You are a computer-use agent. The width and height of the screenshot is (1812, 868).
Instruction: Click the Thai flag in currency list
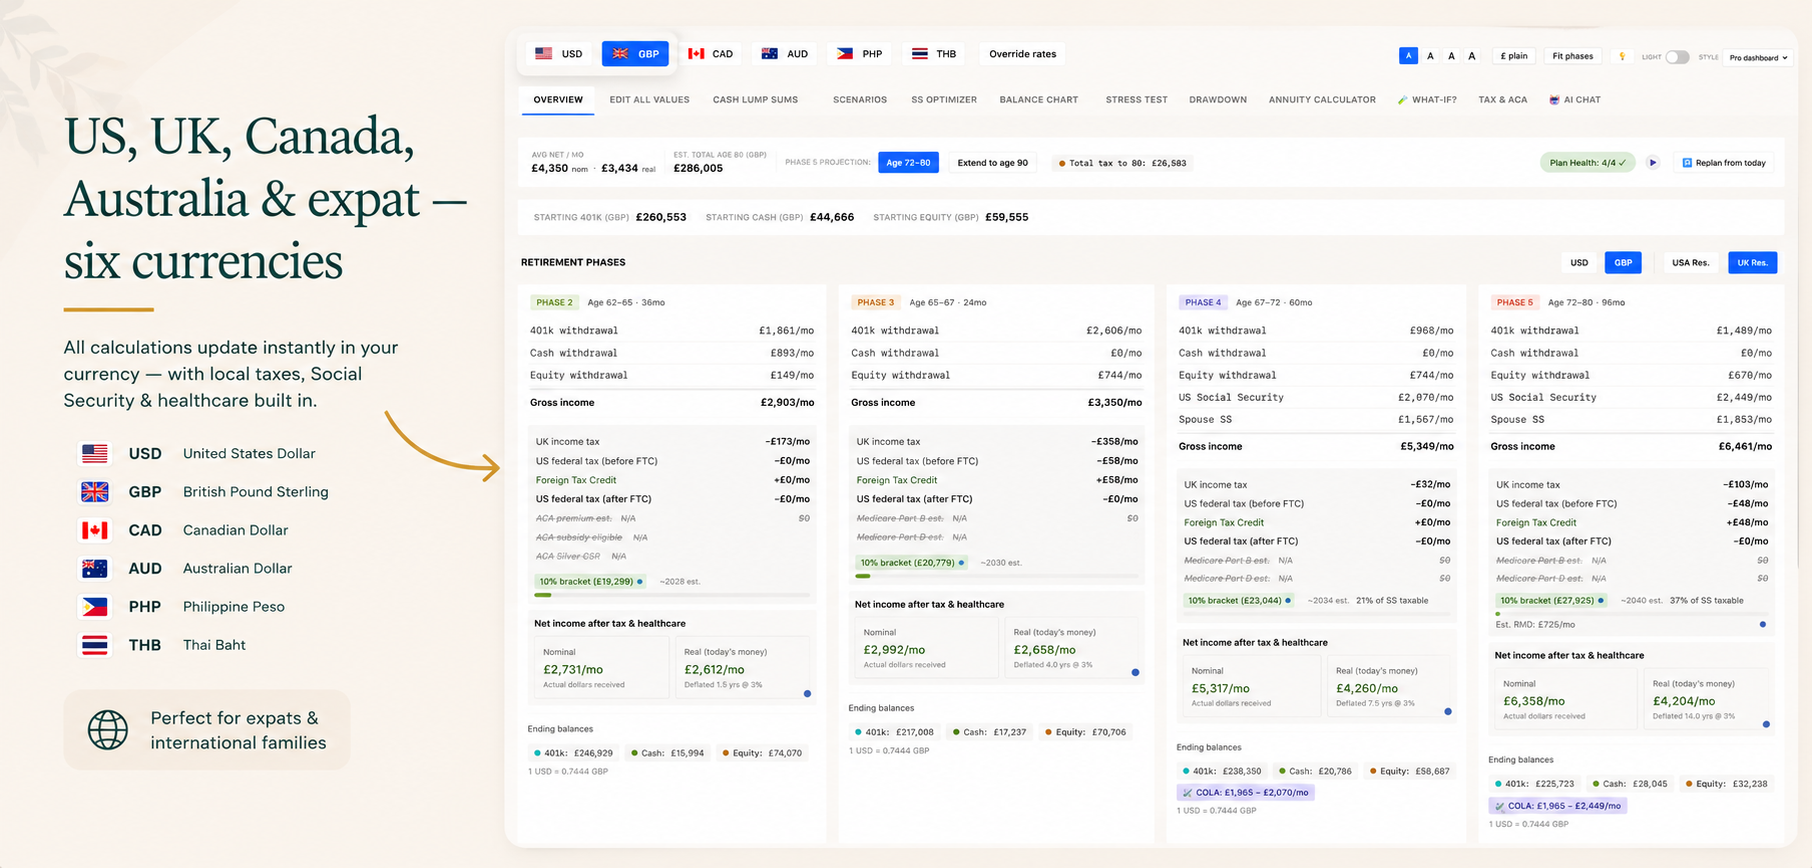95,645
